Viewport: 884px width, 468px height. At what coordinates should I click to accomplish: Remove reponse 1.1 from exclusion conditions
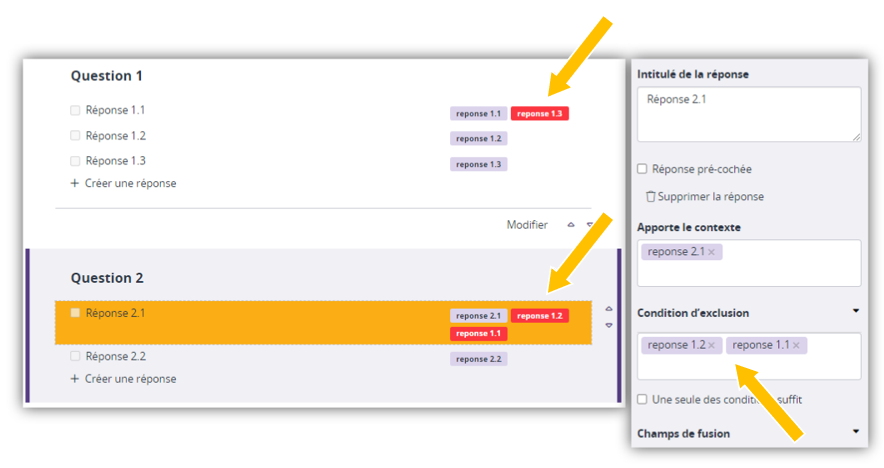tap(796, 346)
